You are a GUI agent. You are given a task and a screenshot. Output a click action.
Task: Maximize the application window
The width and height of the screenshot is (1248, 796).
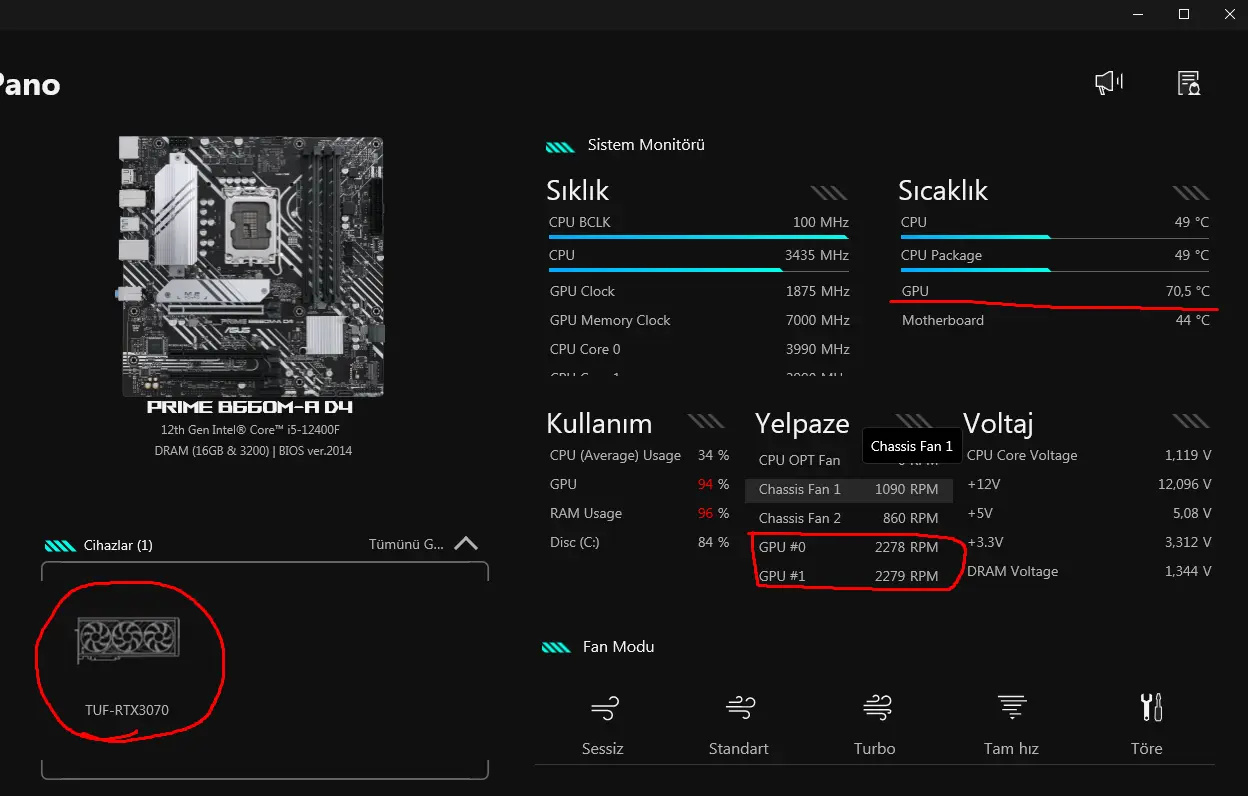pos(1184,14)
